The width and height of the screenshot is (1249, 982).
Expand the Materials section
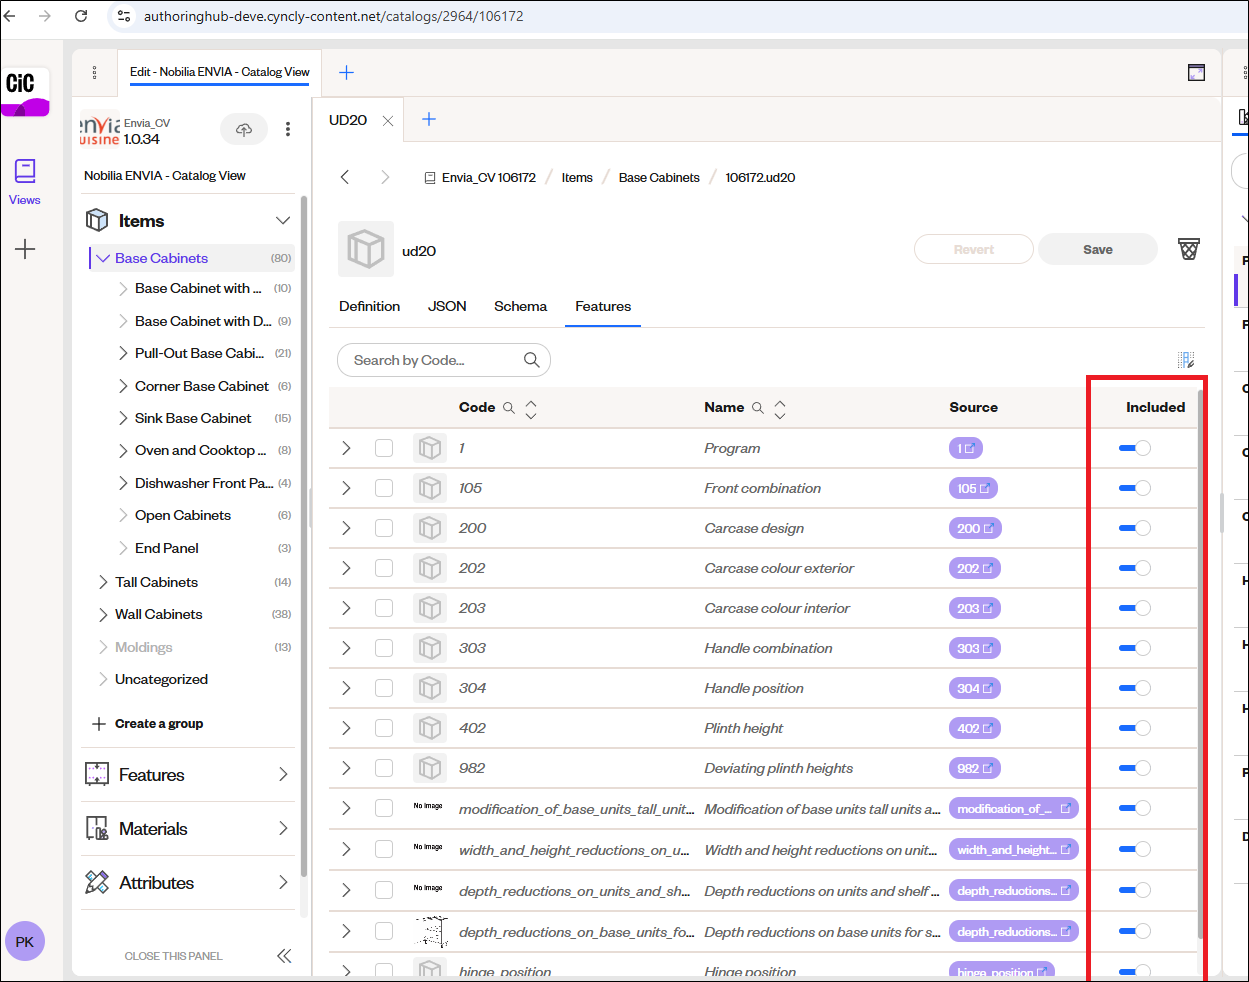283,829
